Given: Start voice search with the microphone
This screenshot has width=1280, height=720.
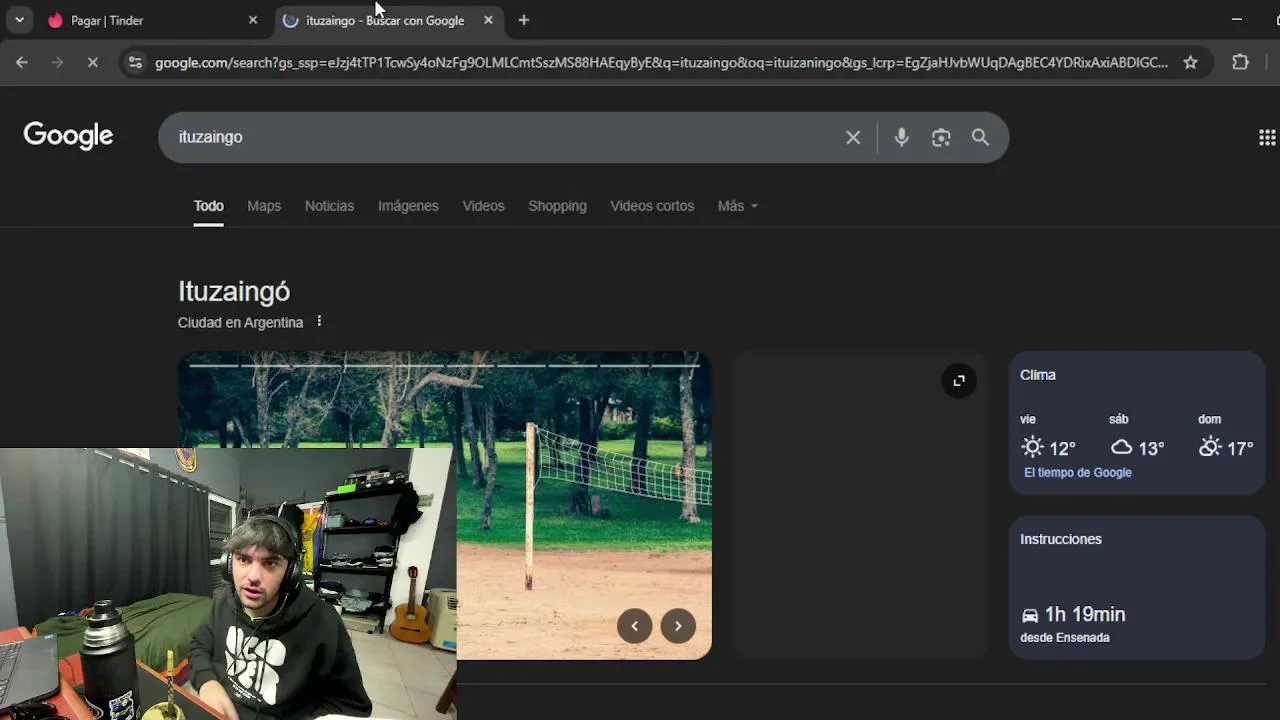Looking at the screenshot, I should [901, 137].
